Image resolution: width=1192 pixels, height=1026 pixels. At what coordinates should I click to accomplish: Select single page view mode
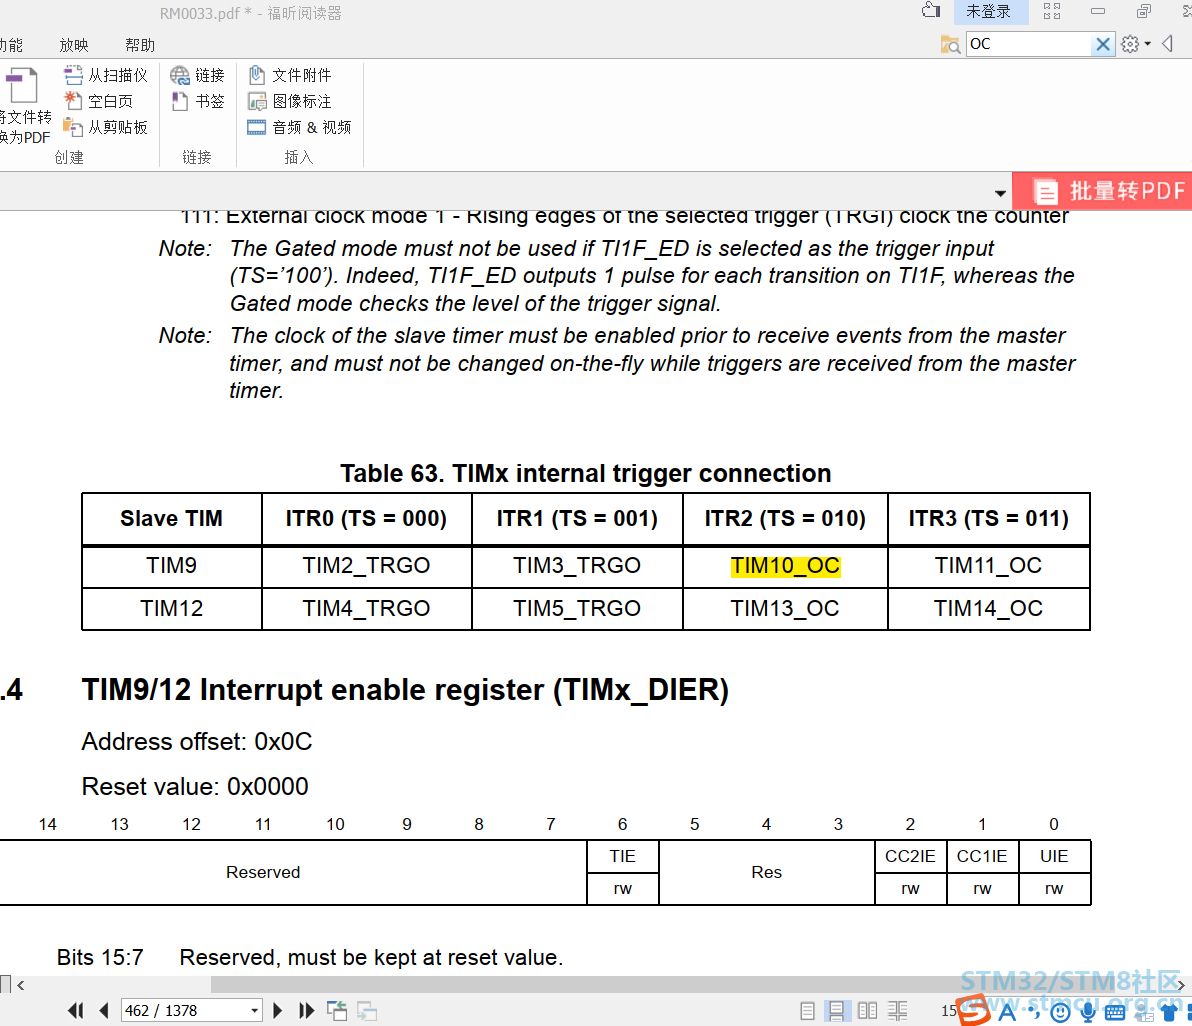[x=807, y=1010]
